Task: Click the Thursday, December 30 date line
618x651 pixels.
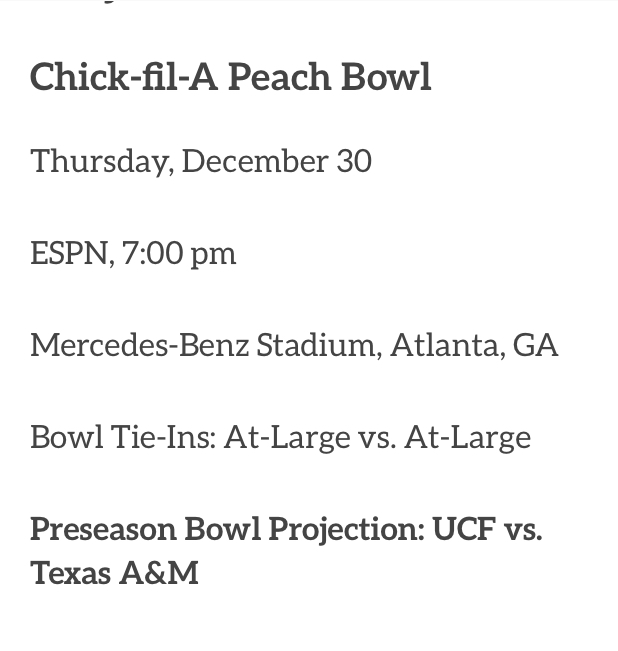Action: click(x=201, y=162)
